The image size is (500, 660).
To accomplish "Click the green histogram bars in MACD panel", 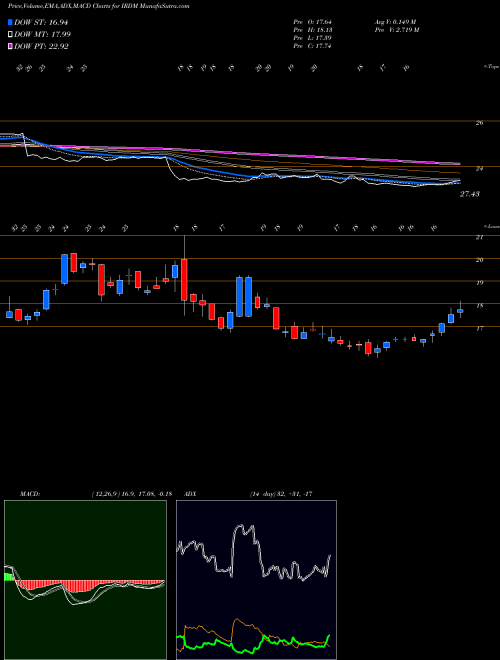I will [x=9, y=577].
